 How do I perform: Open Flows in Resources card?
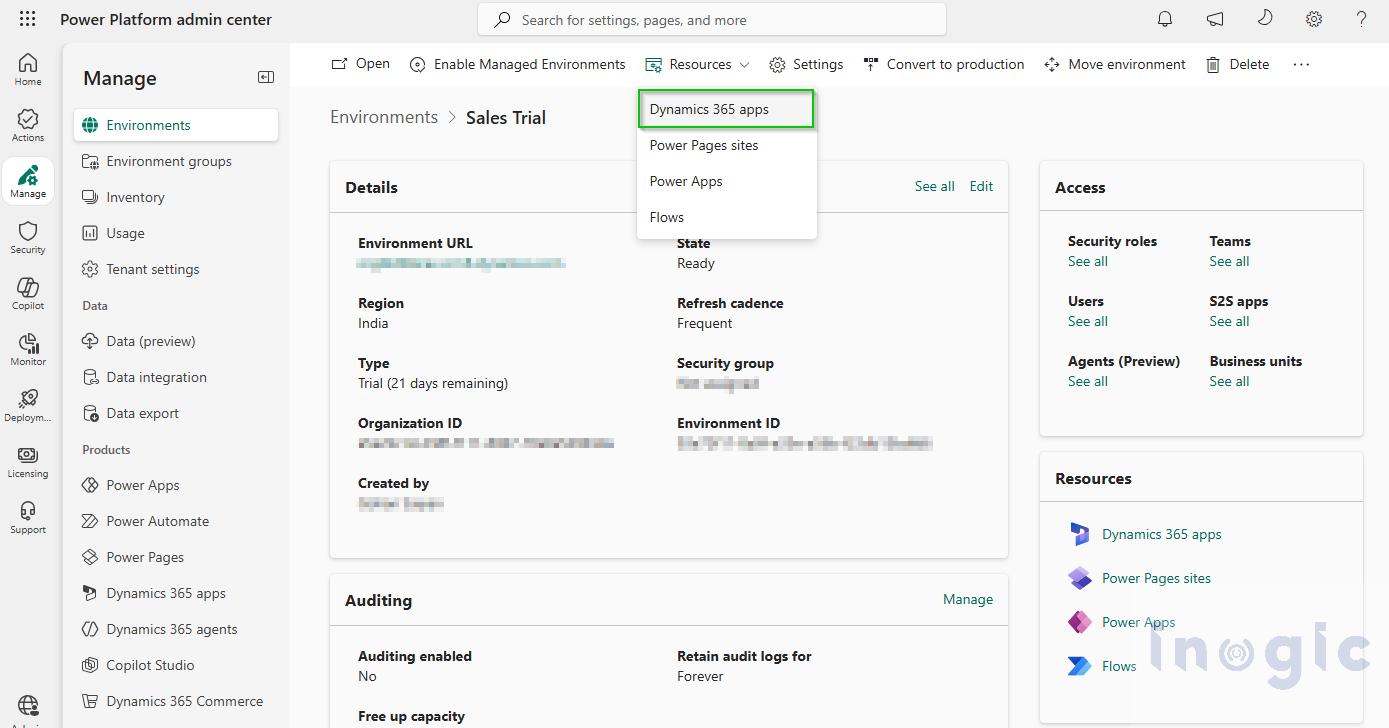1118,666
